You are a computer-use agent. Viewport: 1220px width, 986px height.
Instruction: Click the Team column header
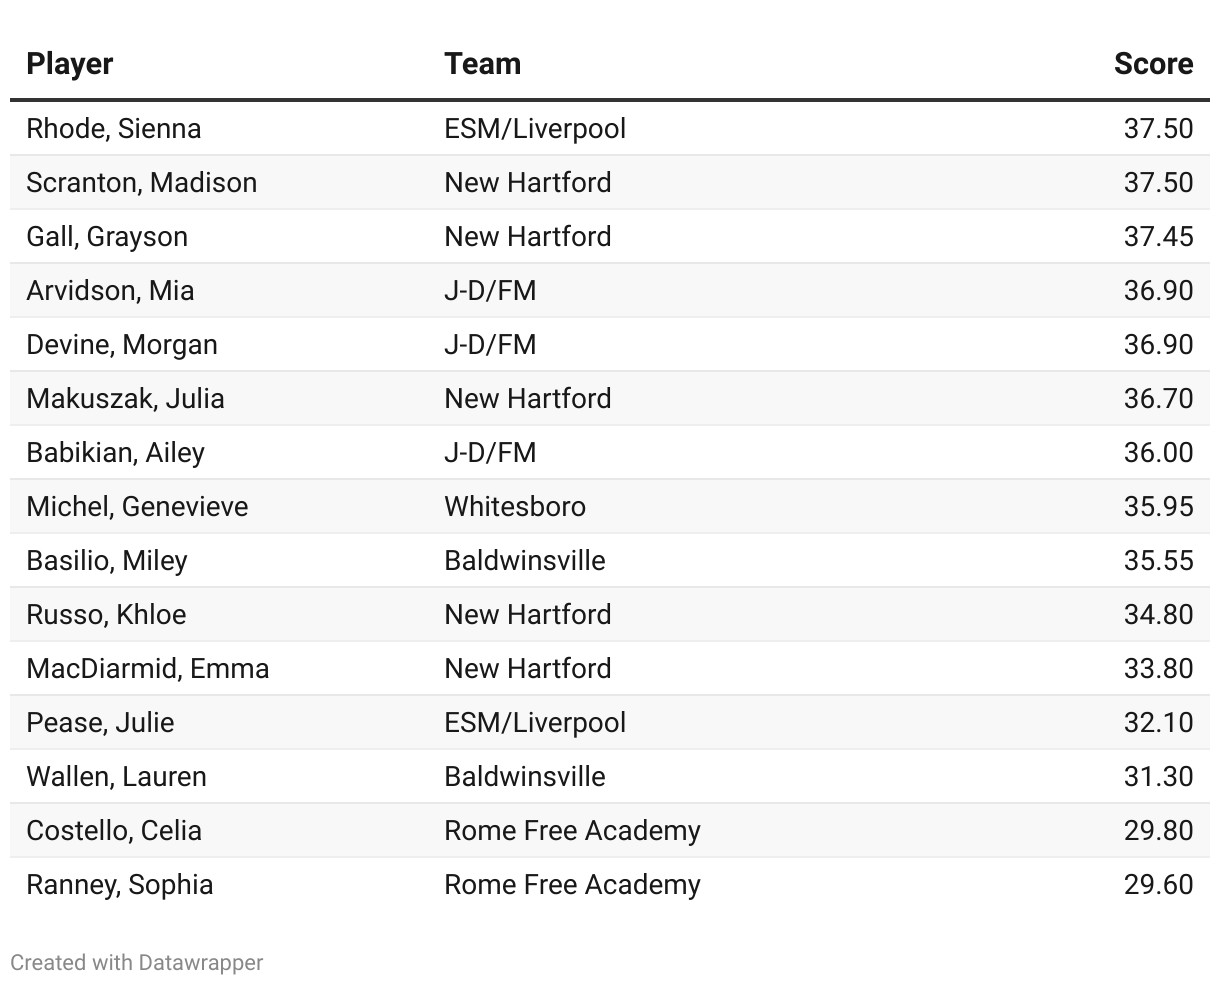[482, 64]
